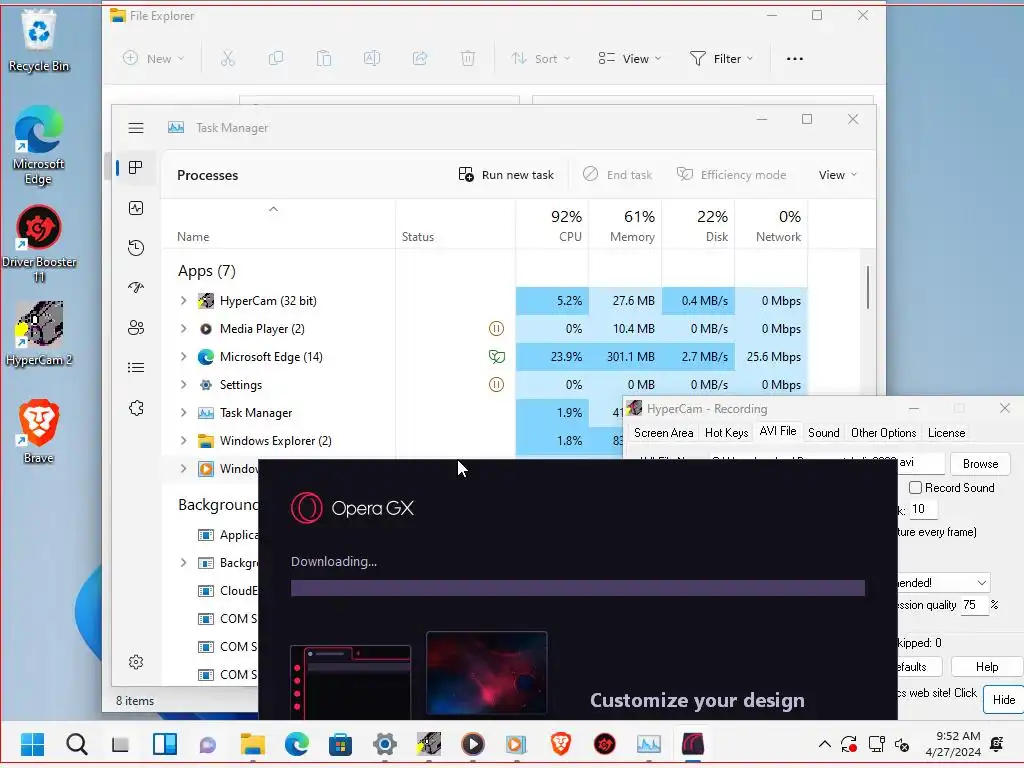Open Details list icon in Task Manager sidebar
The width and height of the screenshot is (1024, 768).
point(136,368)
